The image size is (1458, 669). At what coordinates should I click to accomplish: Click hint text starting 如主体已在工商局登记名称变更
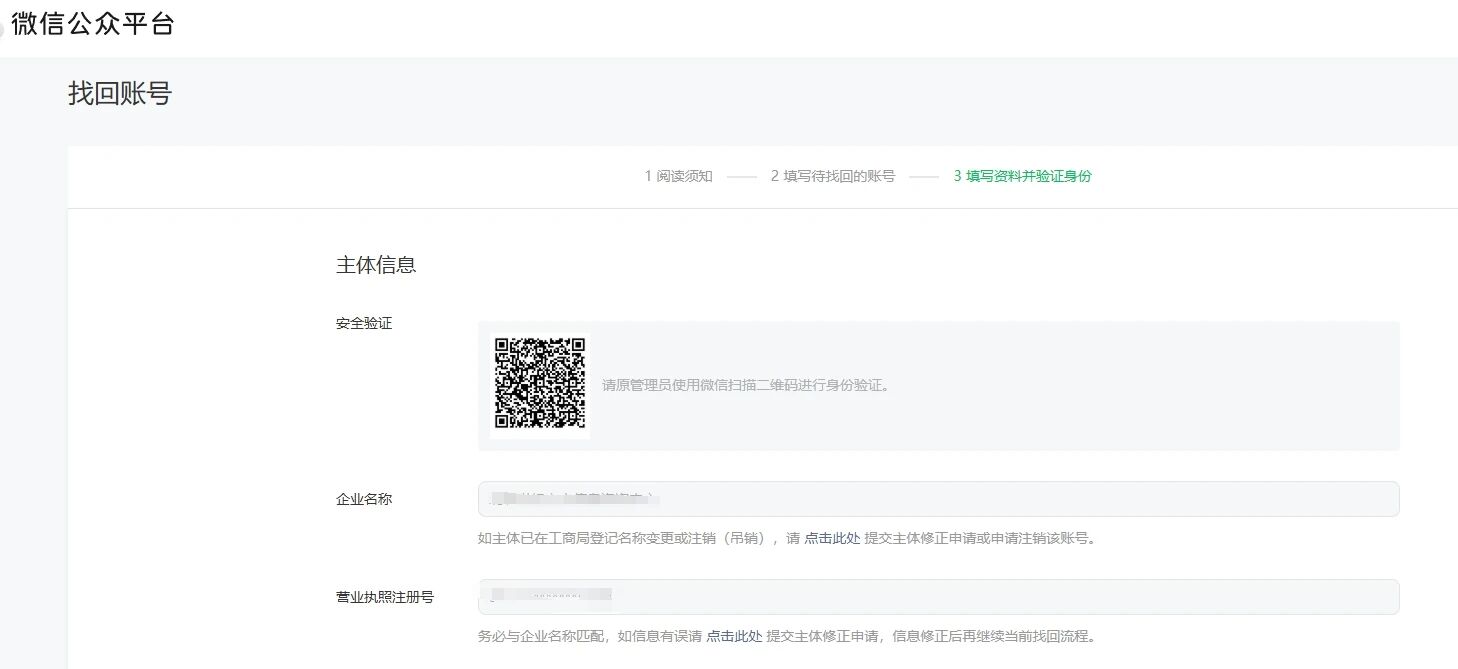(788, 538)
